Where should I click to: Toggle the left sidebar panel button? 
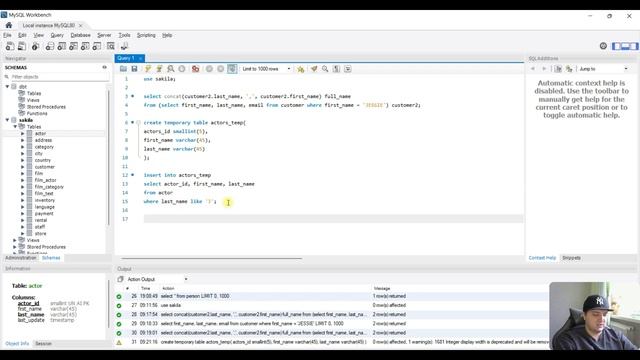pyautogui.click(x=616, y=46)
